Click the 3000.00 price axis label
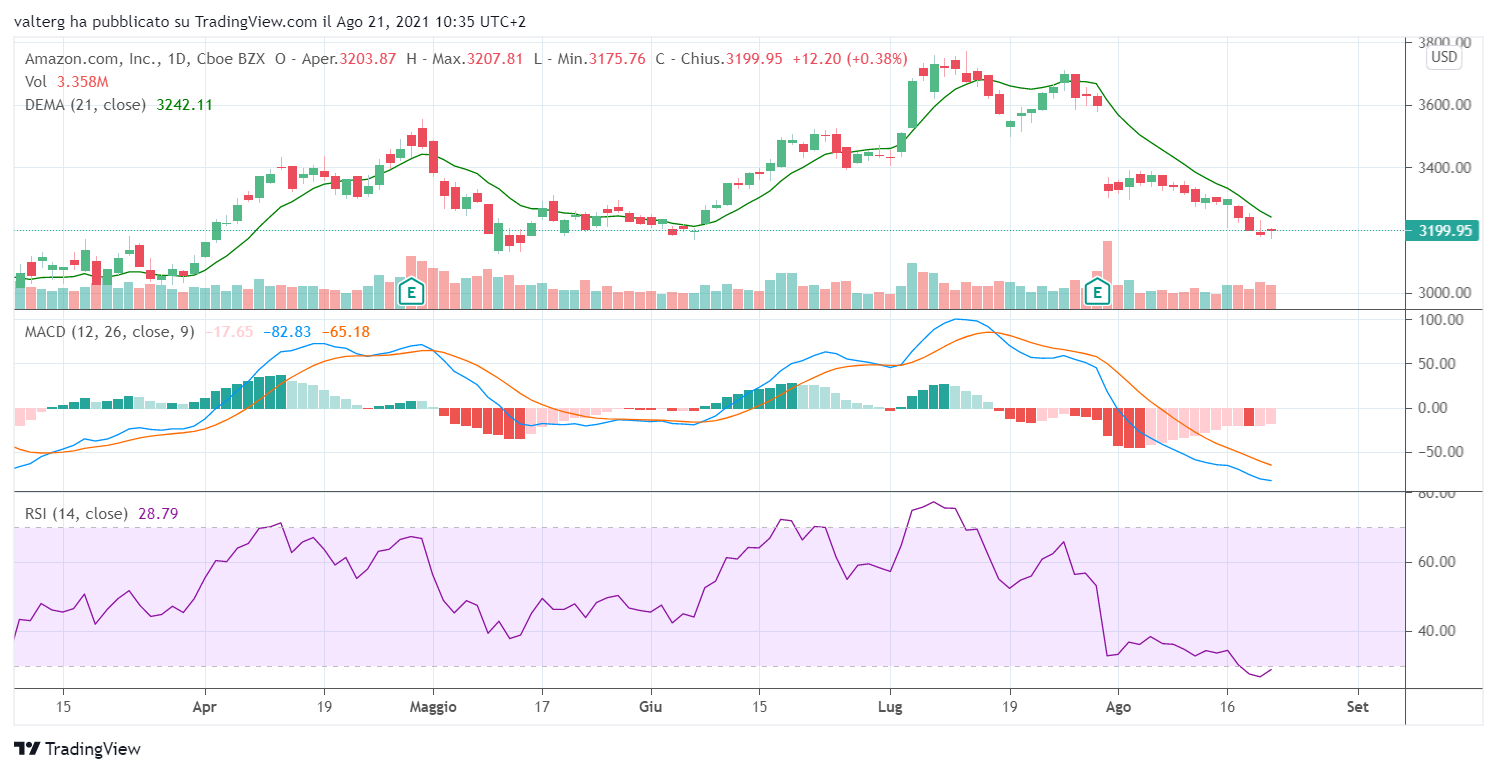 1442,293
